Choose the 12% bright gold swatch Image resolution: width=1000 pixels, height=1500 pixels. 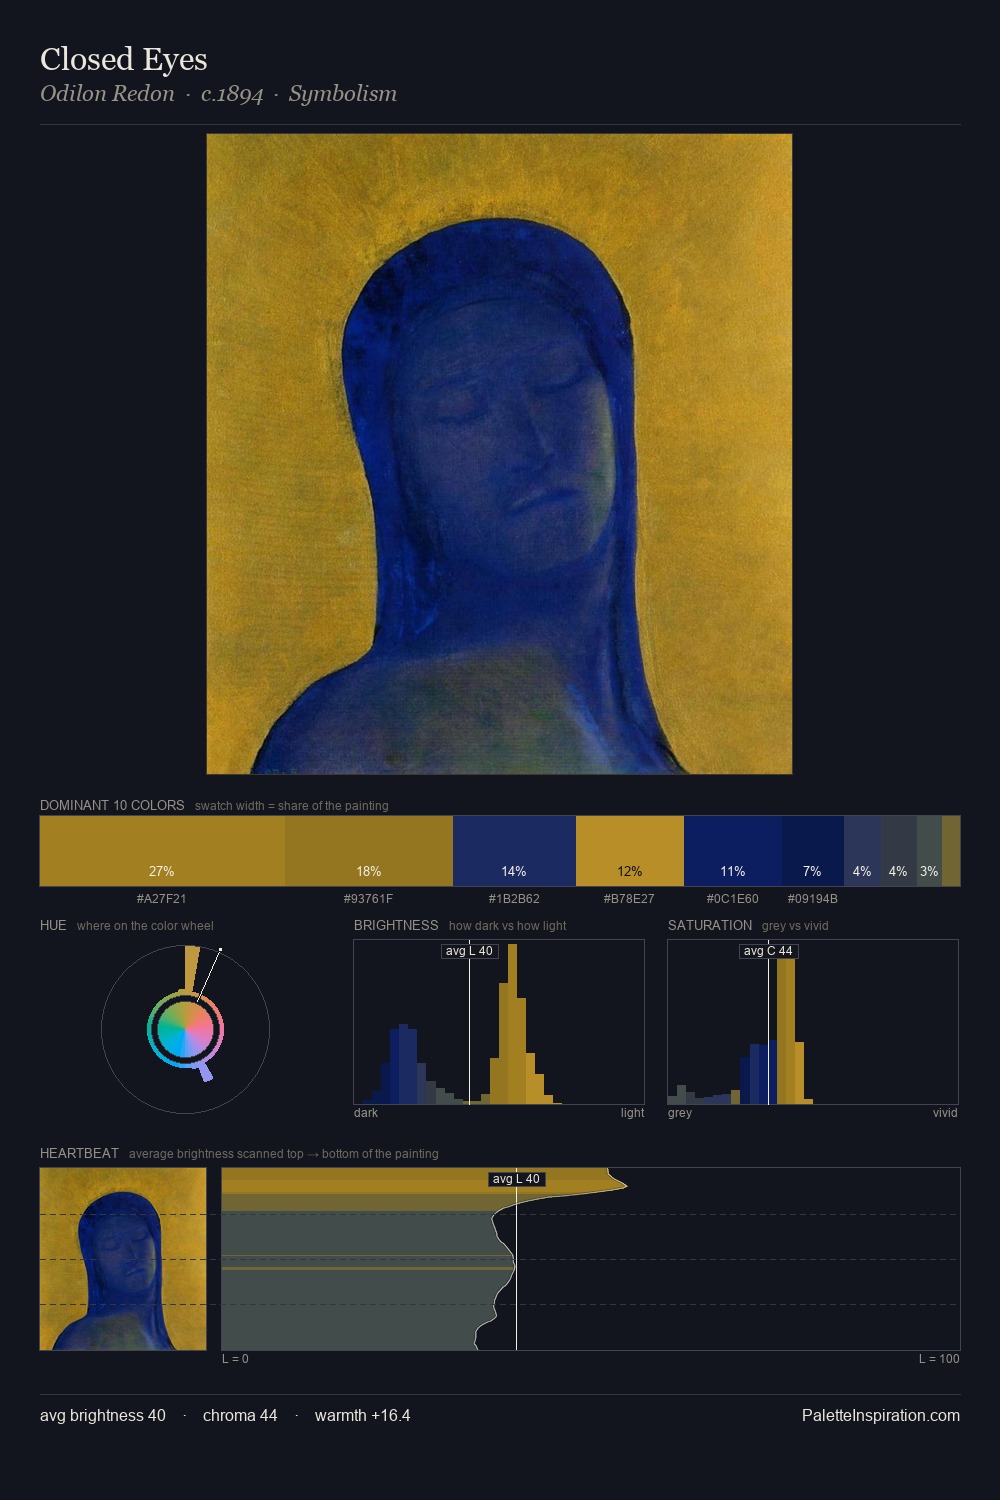pyautogui.click(x=630, y=851)
